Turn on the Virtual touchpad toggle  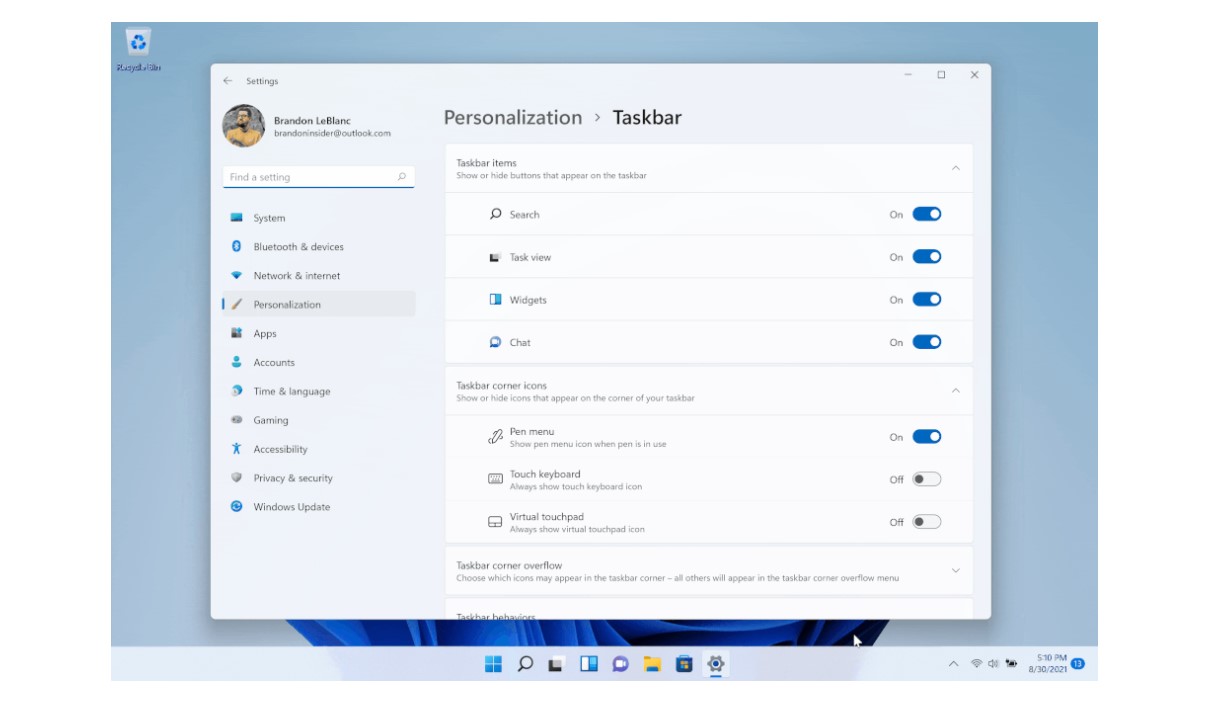tap(926, 522)
